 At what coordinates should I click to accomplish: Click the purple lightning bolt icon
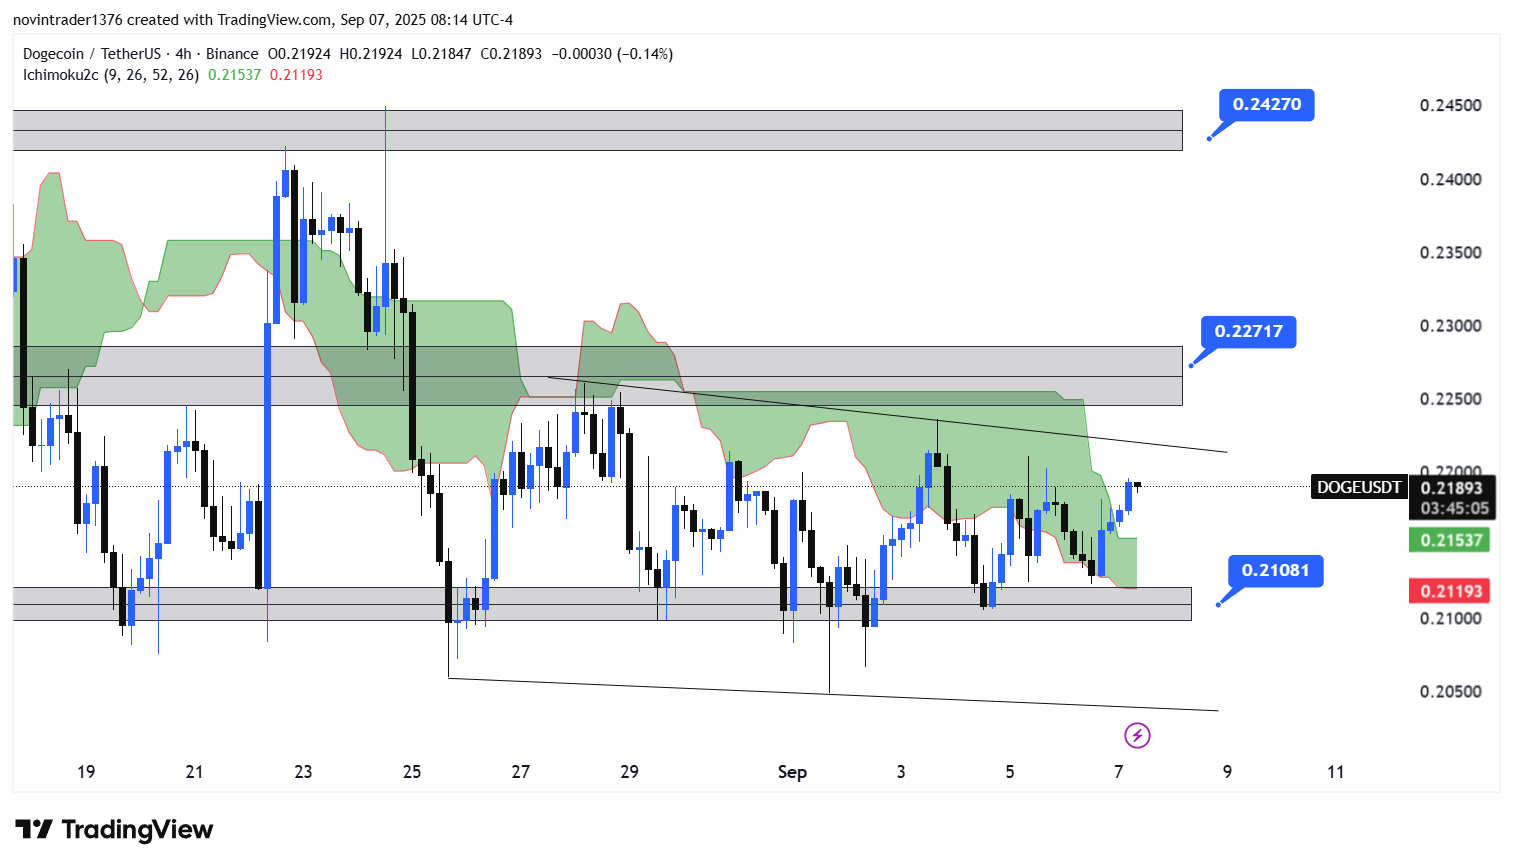(1137, 736)
